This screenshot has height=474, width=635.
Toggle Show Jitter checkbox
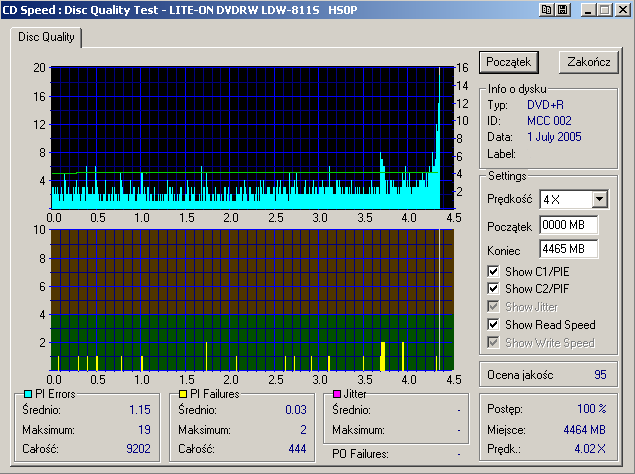(493, 306)
